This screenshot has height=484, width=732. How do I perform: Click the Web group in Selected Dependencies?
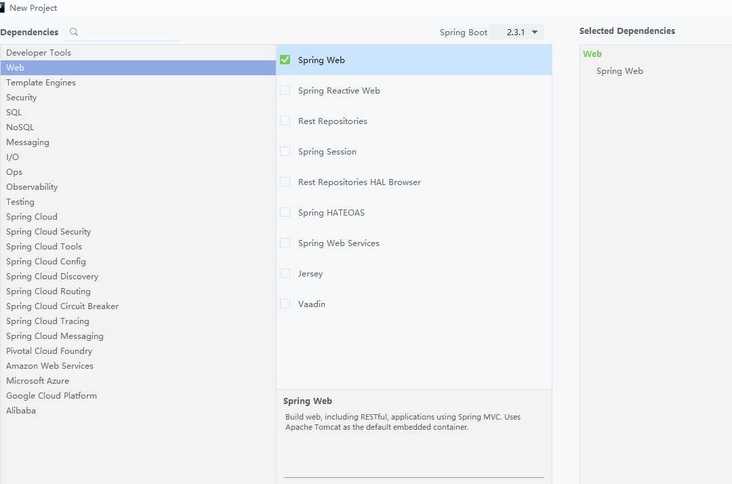coord(592,55)
